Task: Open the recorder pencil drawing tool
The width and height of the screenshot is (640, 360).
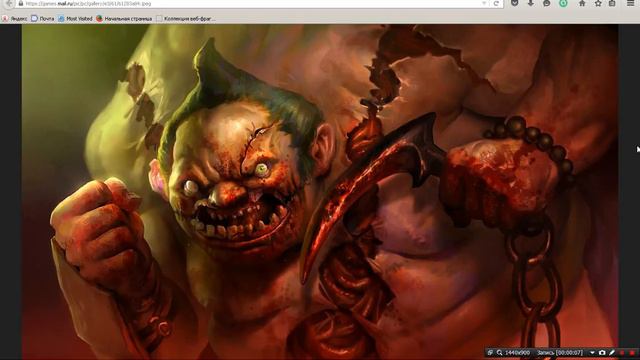Action: click(x=612, y=352)
